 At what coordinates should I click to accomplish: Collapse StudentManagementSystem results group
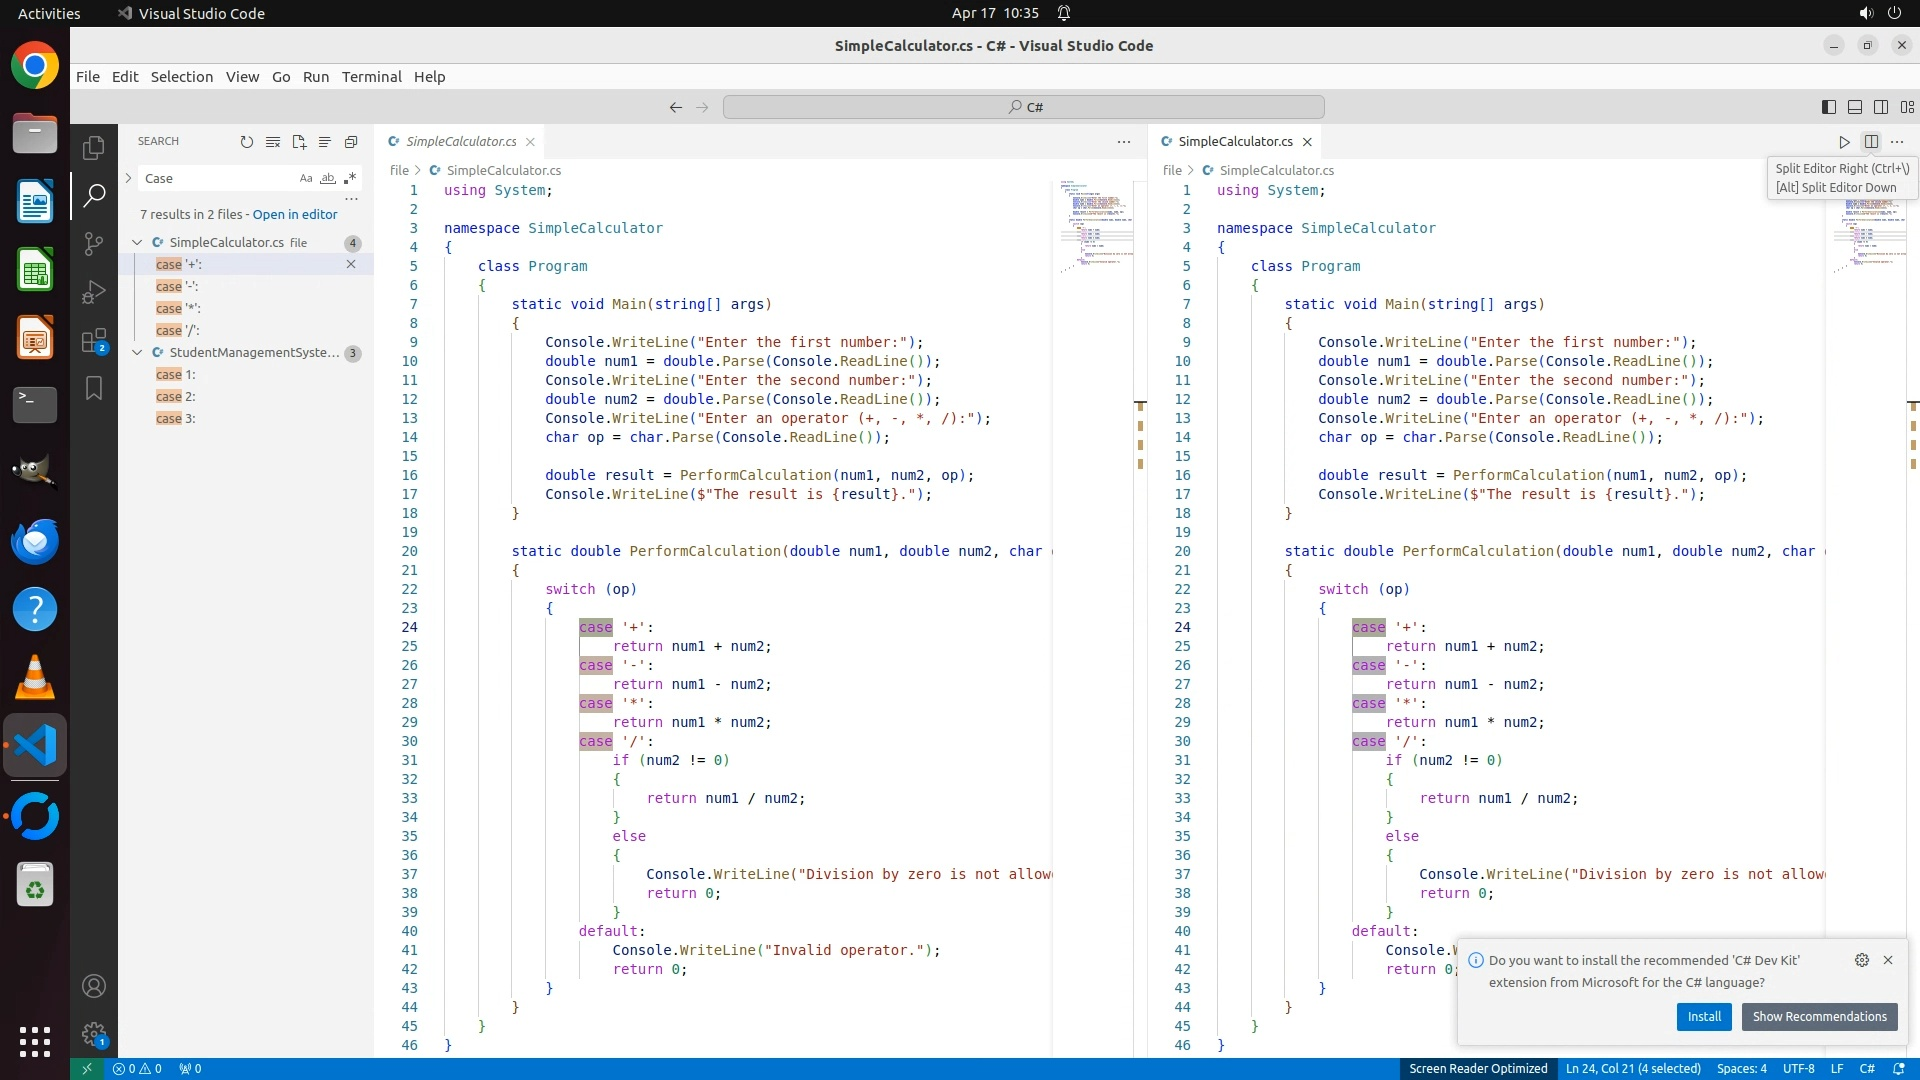pos(137,352)
